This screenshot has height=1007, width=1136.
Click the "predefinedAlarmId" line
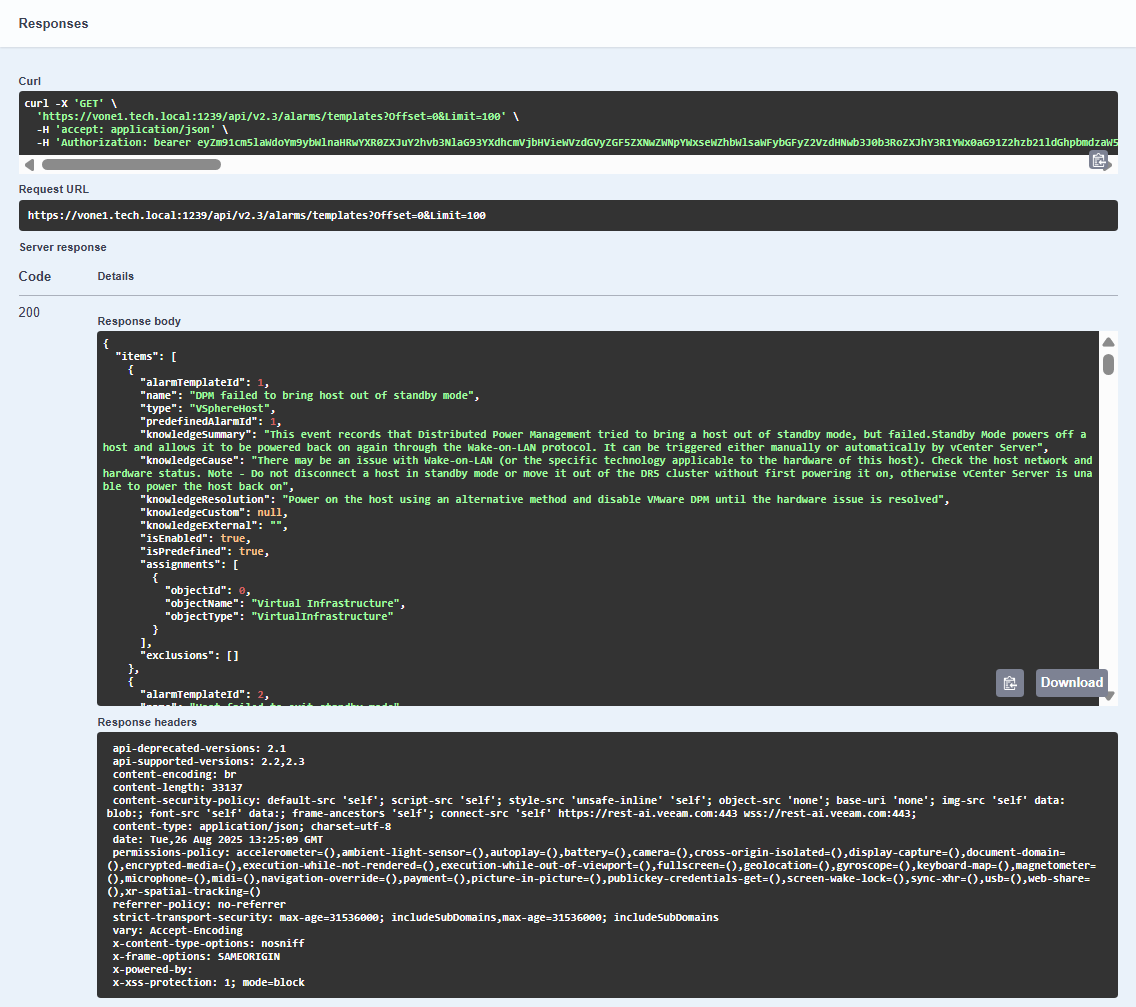pyautogui.click(x=211, y=422)
